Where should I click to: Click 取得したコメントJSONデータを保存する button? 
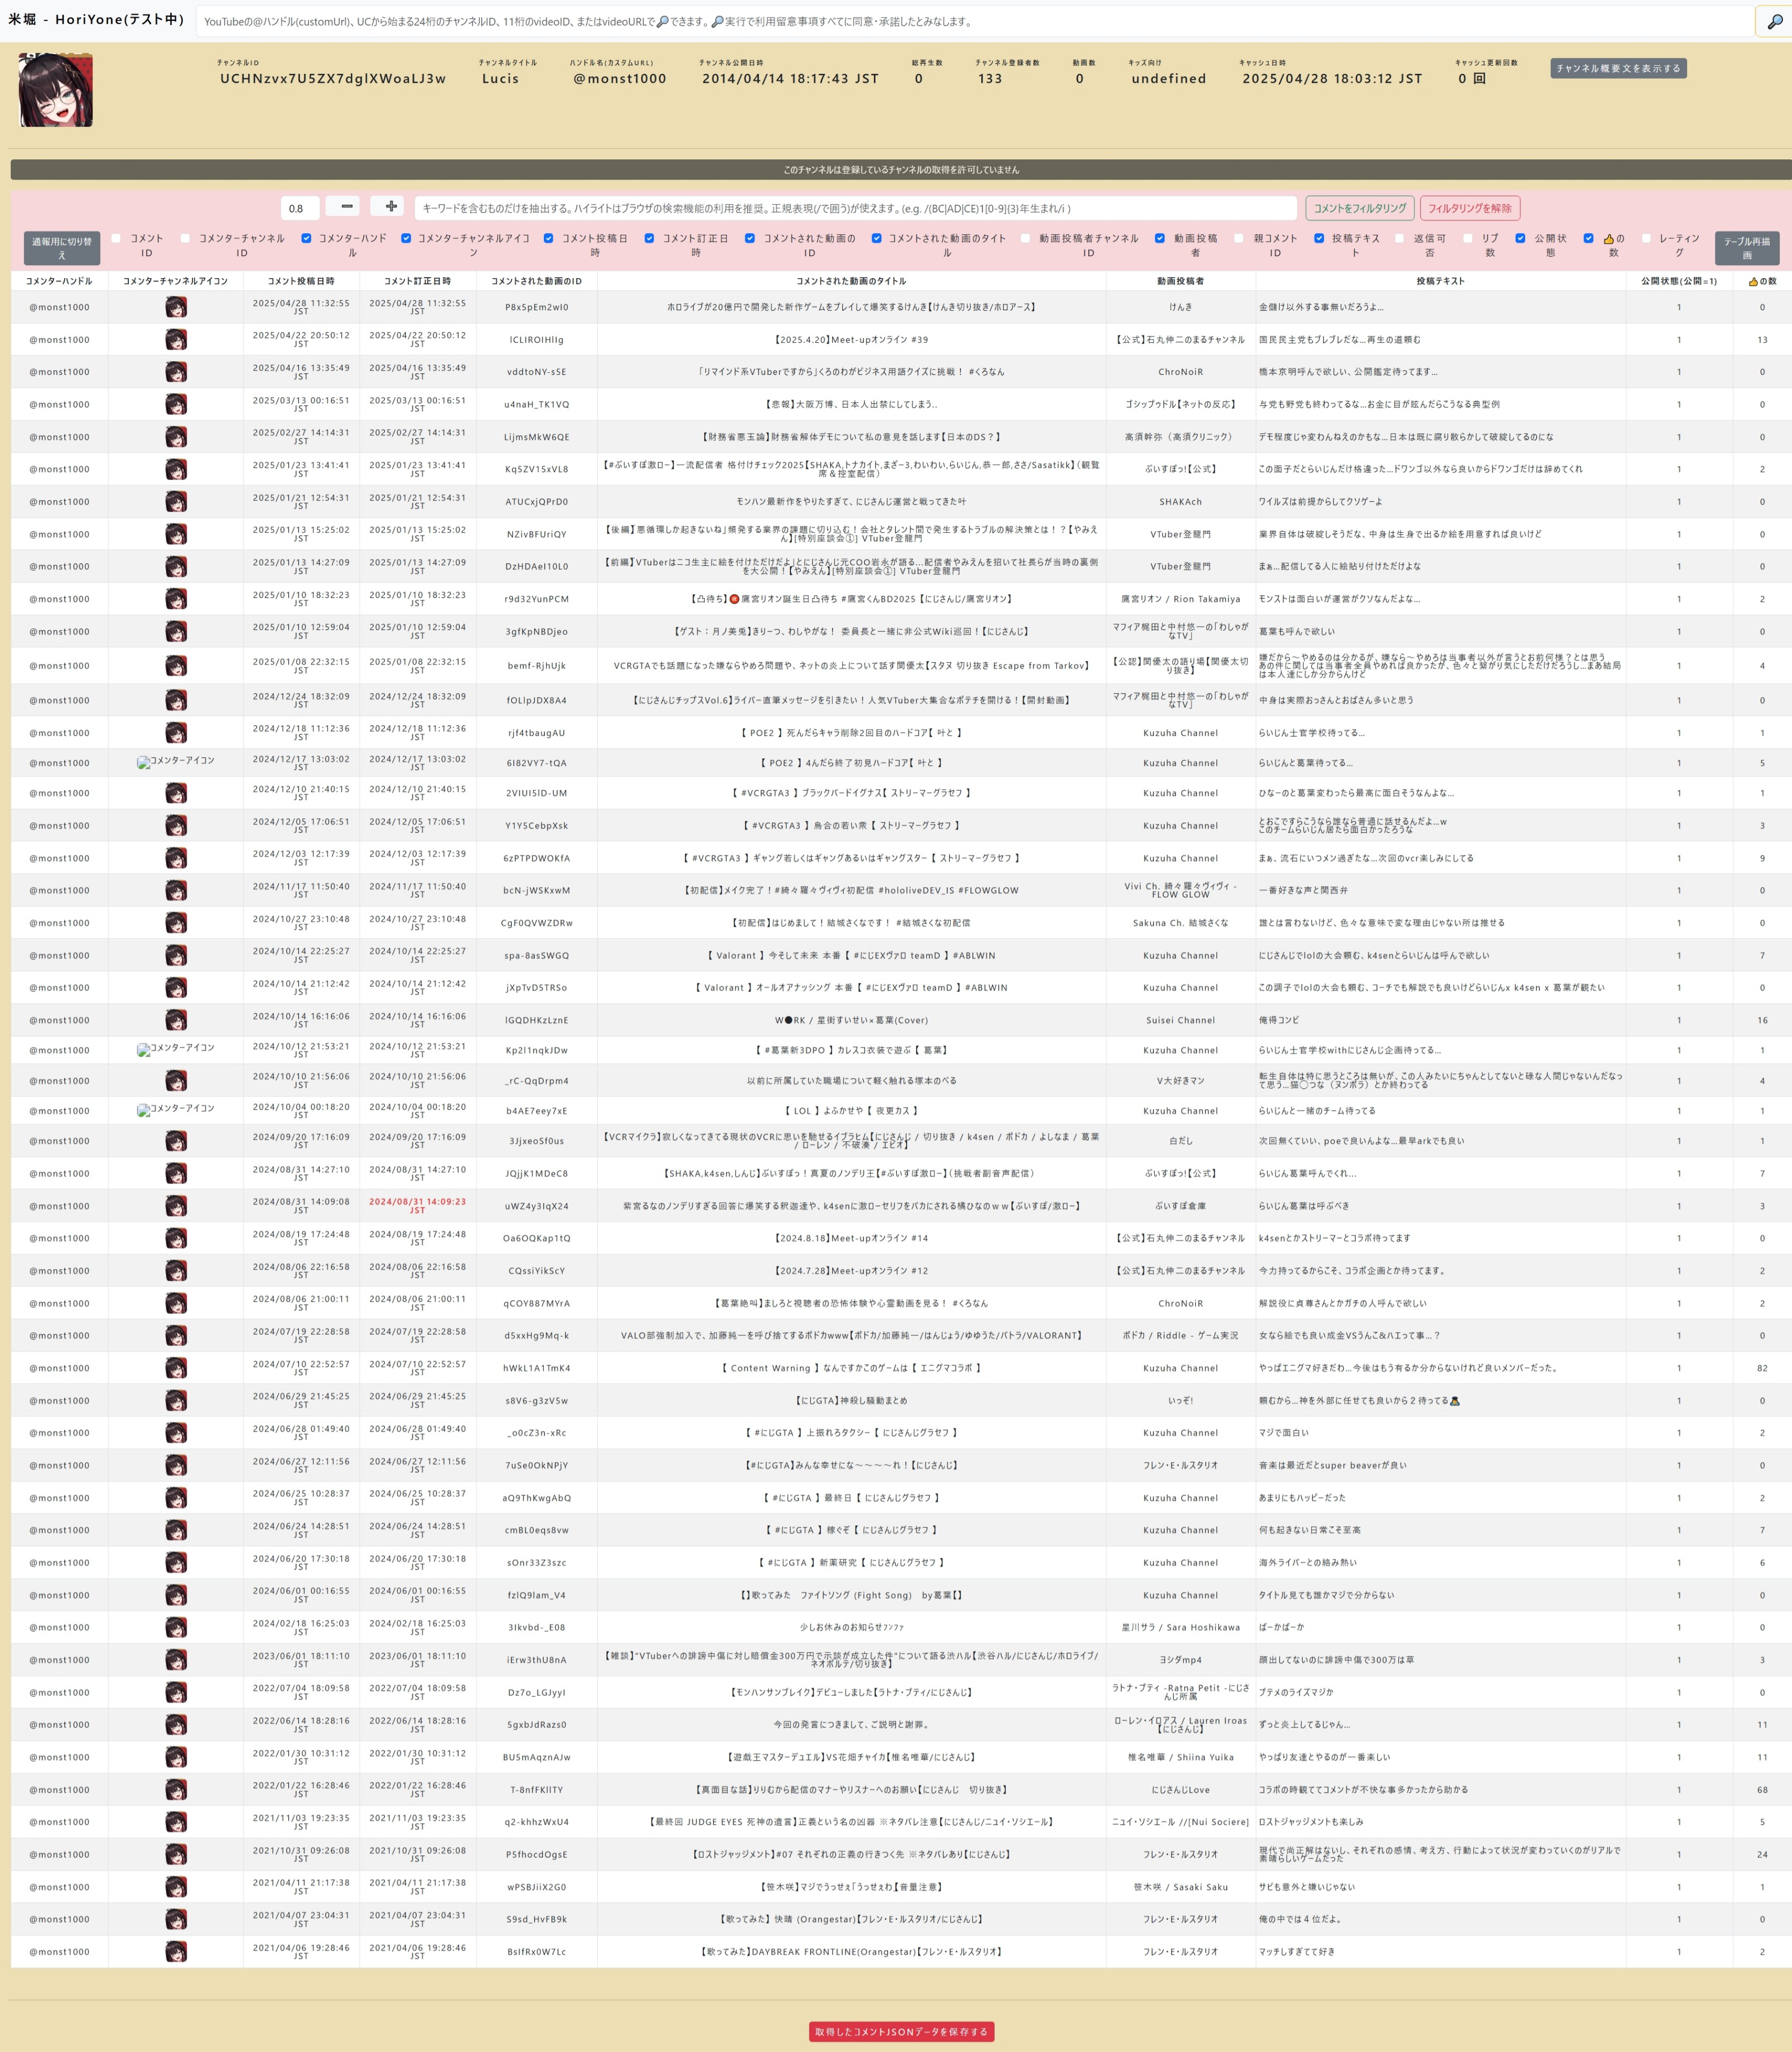pyautogui.click(x=901, y=2031)
